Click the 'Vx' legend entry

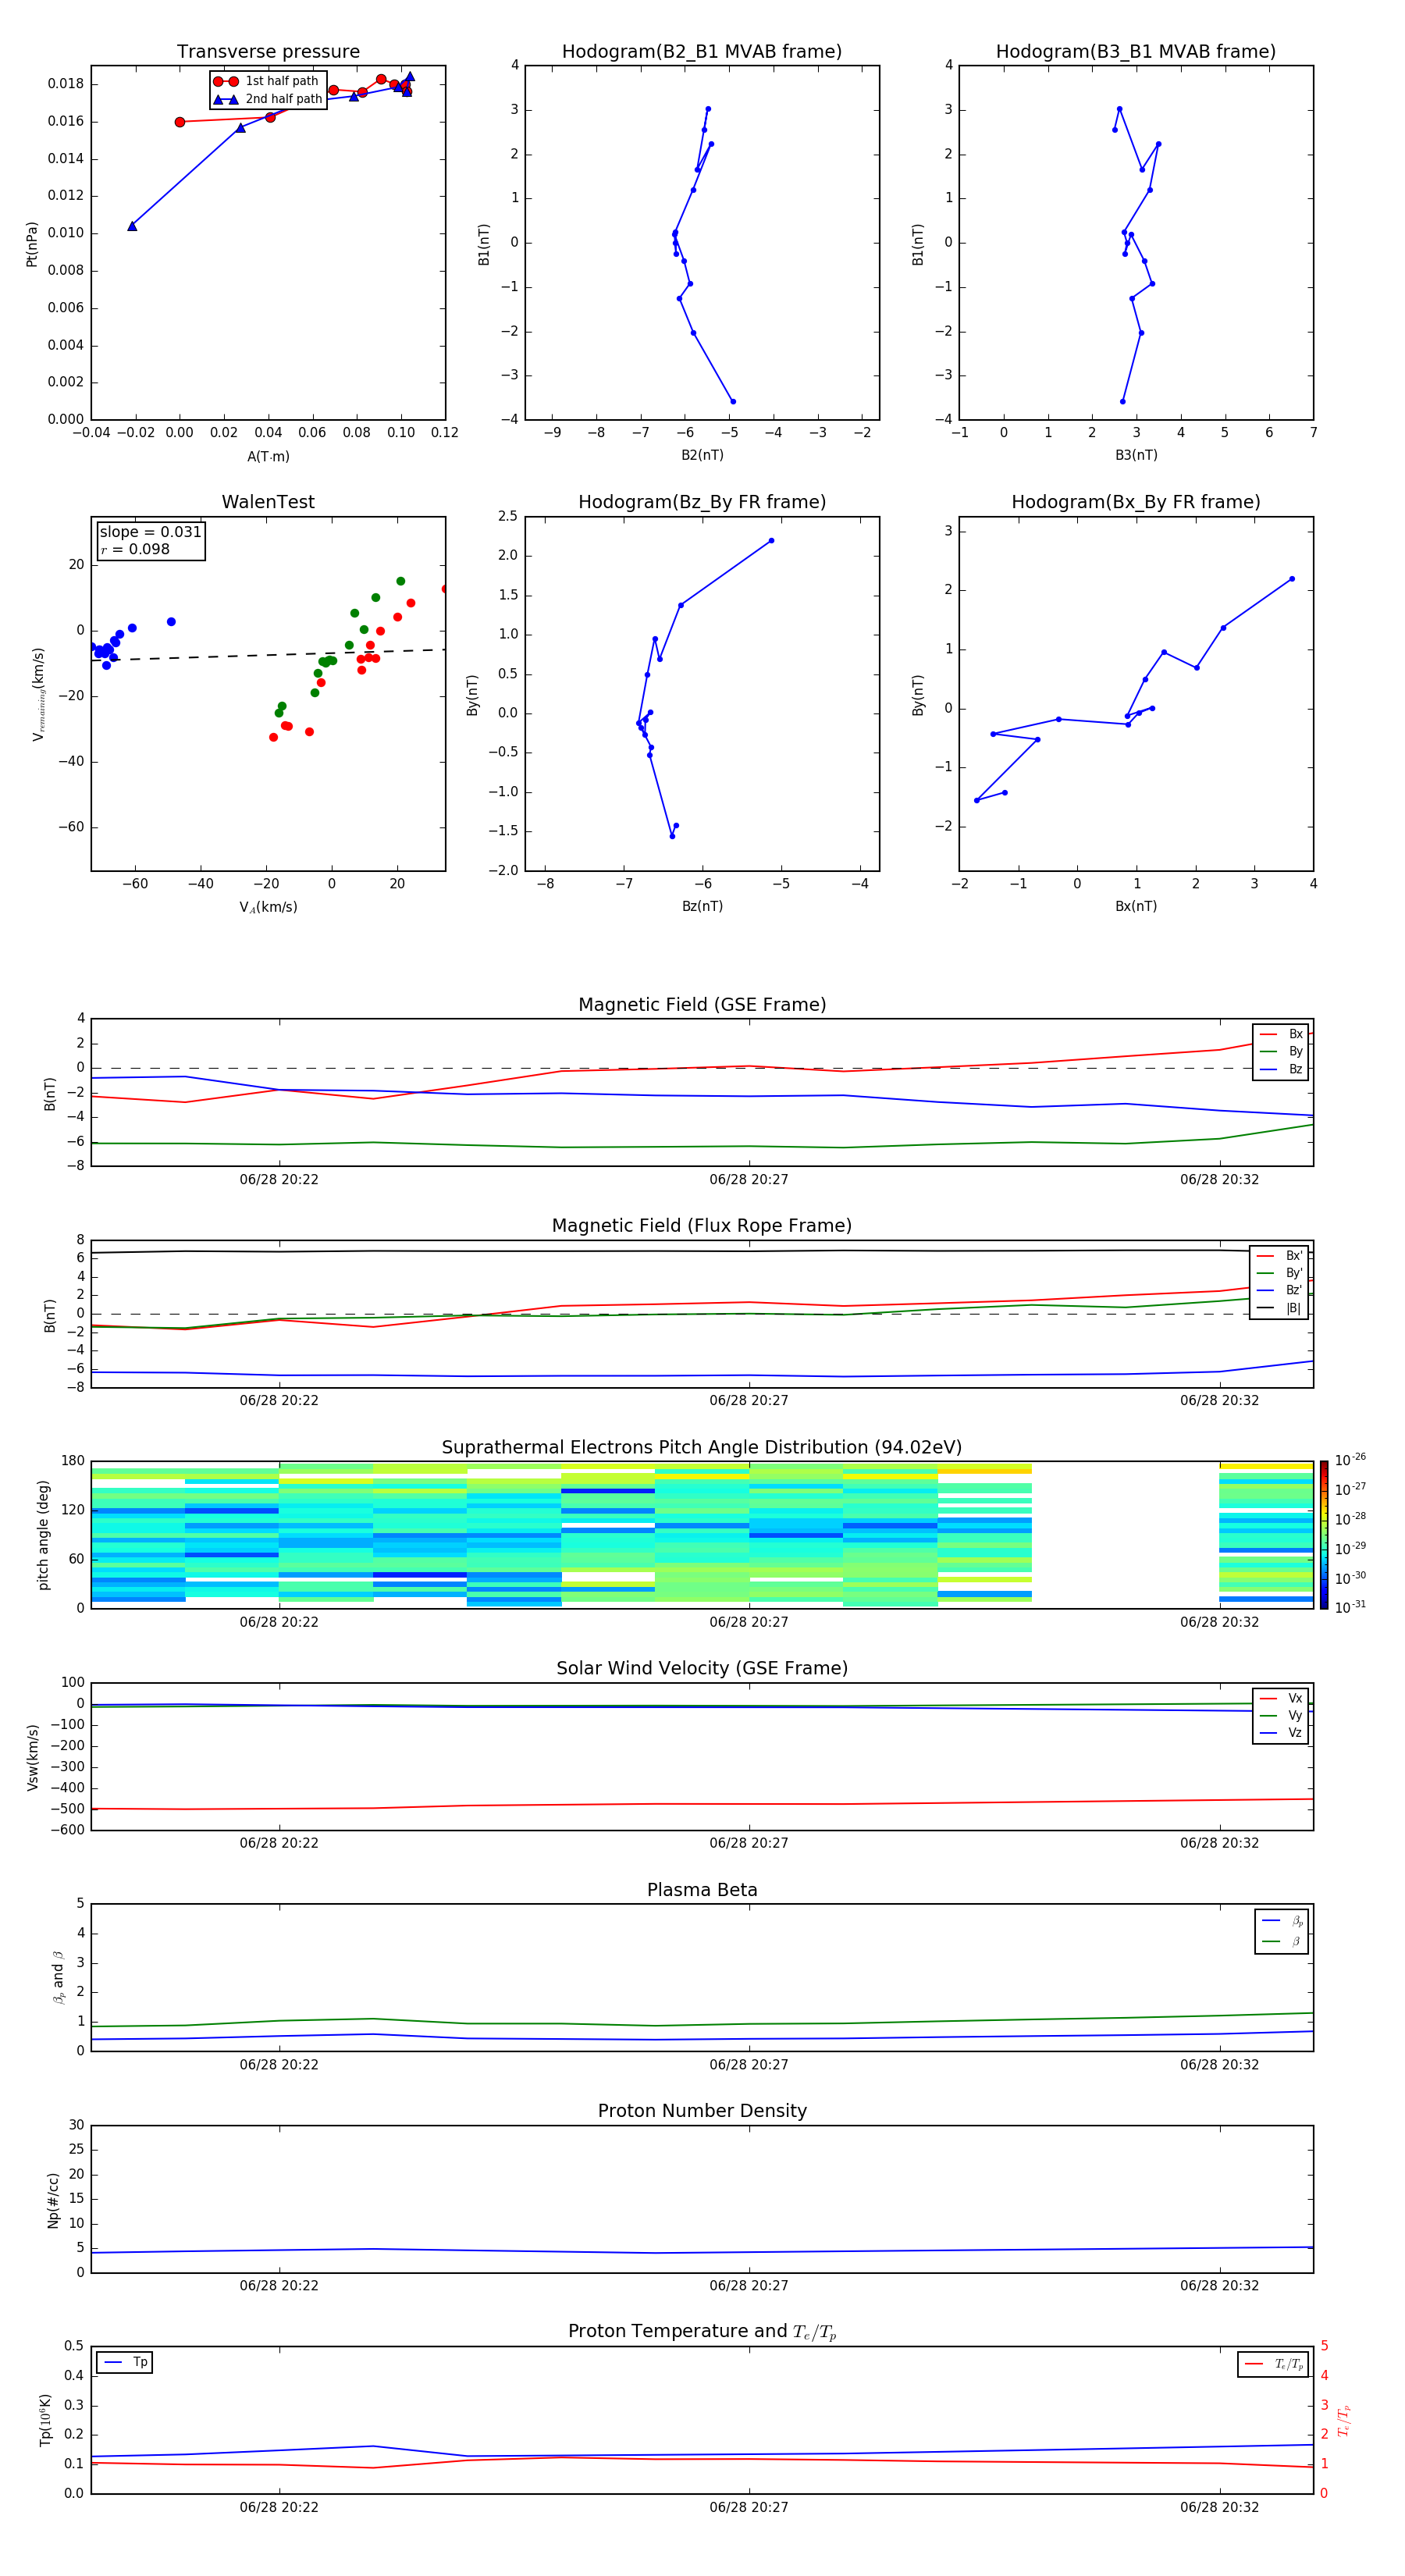pyautogui.click(x=1282, y=1698)
